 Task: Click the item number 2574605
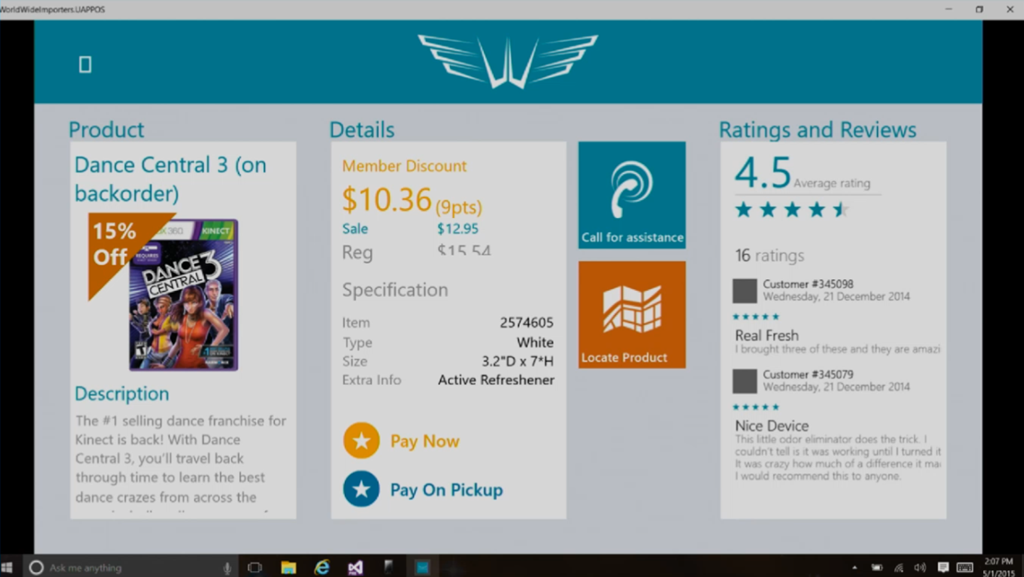(x=526, y=322)
